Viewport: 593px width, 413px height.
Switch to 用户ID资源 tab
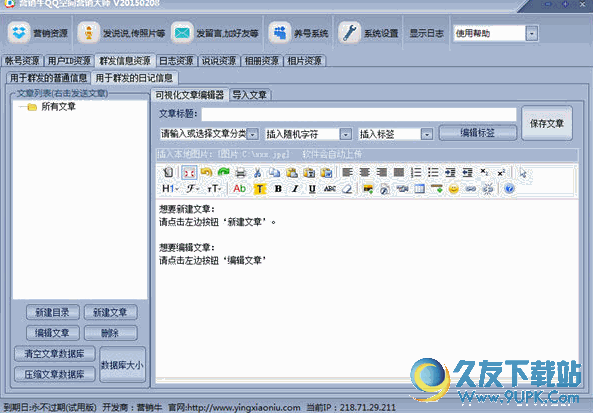pos(69,61)
